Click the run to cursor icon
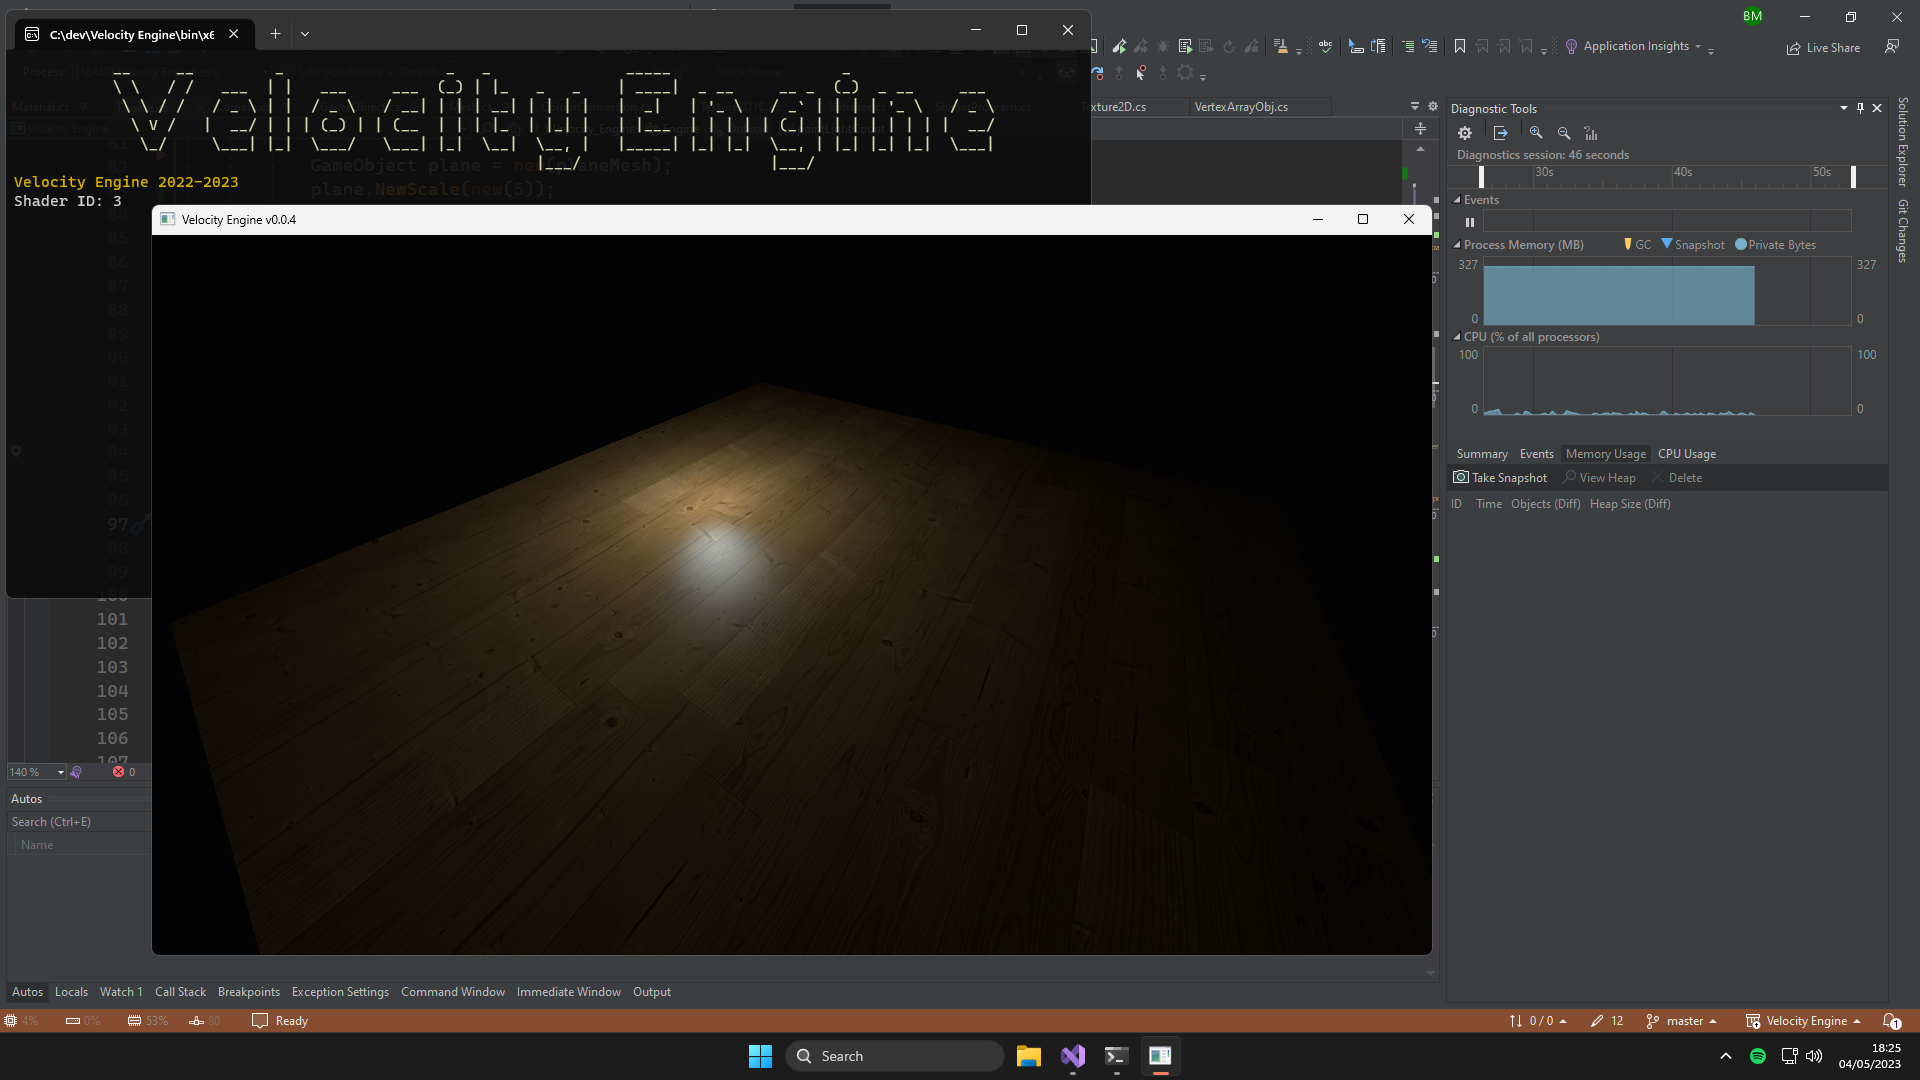 [x=1140, y=73]
